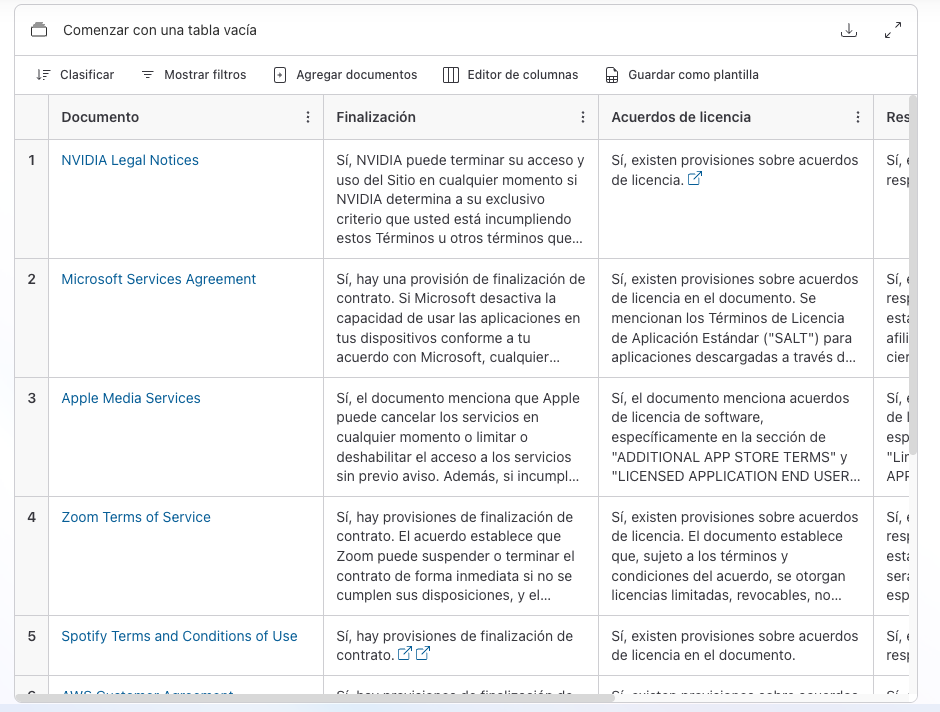
Task: Click the Apple Finalización cell text
Action: [x=458, y=437]
